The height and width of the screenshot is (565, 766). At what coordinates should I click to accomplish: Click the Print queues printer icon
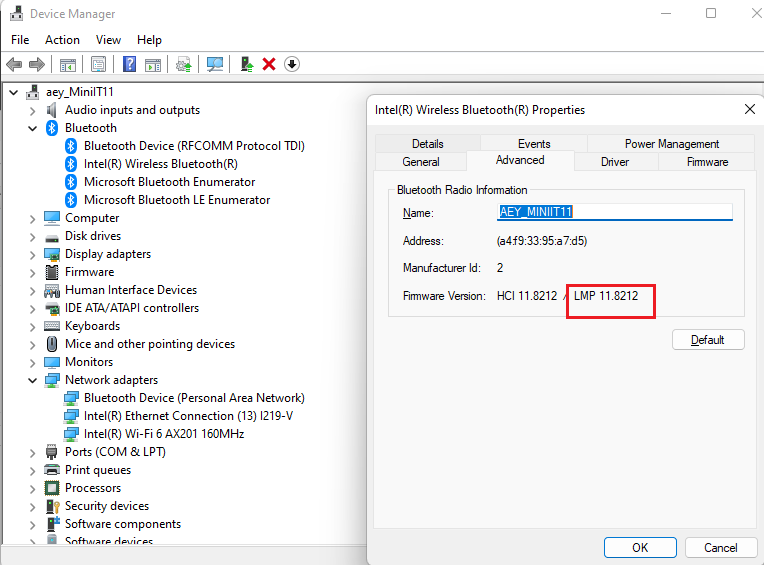[52, 470]
